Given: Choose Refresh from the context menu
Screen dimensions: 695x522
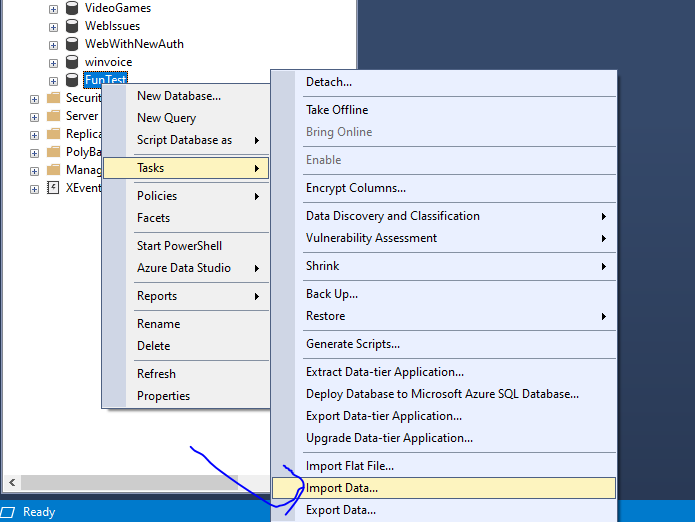Looking at the screenshot, I should [186, 374].
